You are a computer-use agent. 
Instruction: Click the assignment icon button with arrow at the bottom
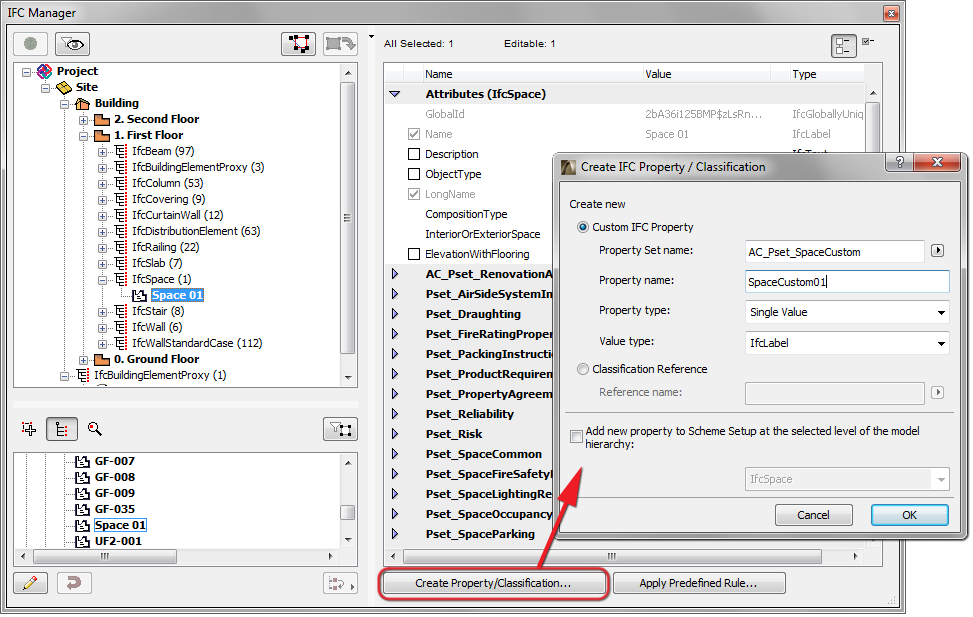click(339, 583)
